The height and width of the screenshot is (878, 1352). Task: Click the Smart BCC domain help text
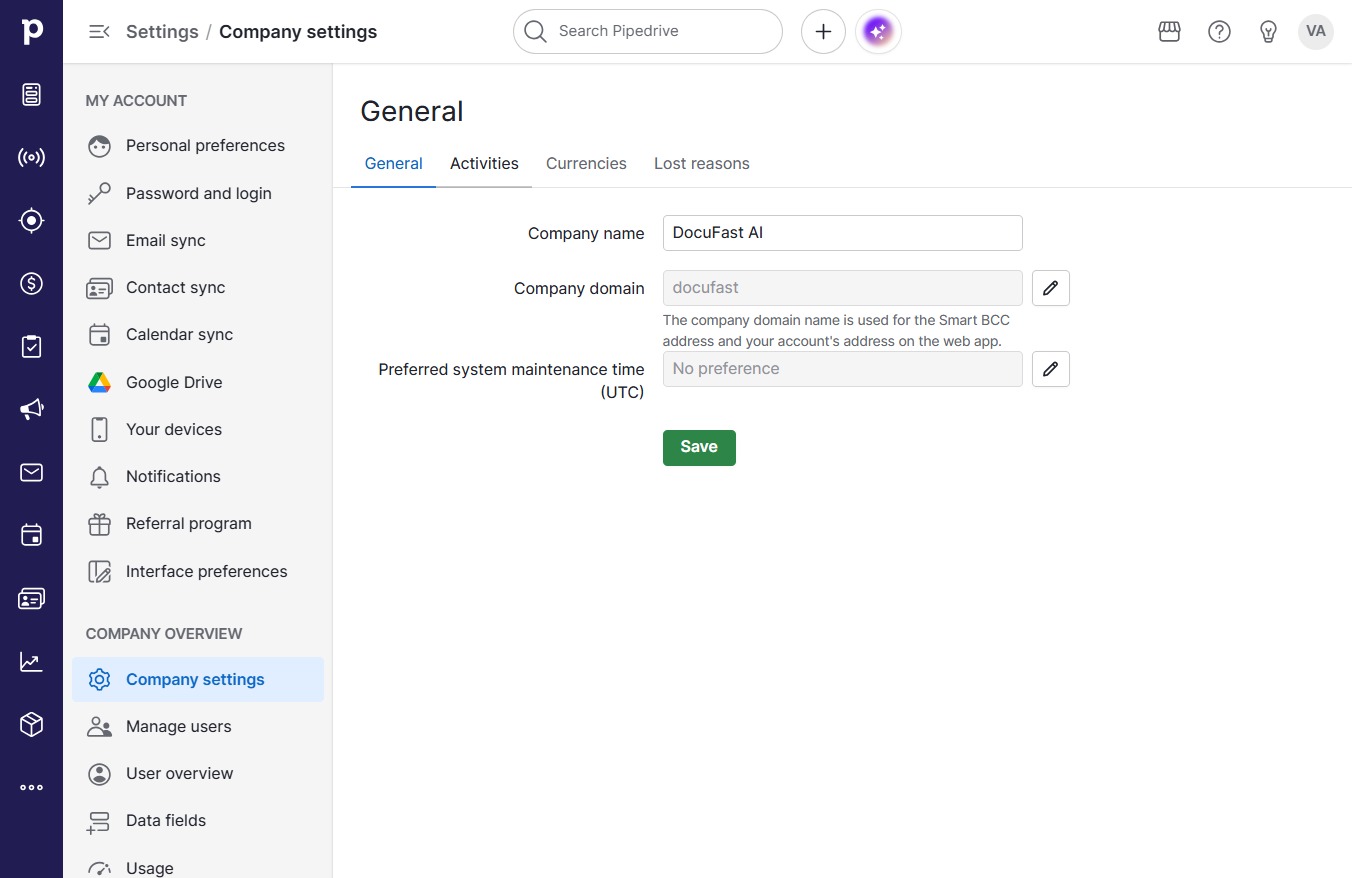[x=836, y=331]
